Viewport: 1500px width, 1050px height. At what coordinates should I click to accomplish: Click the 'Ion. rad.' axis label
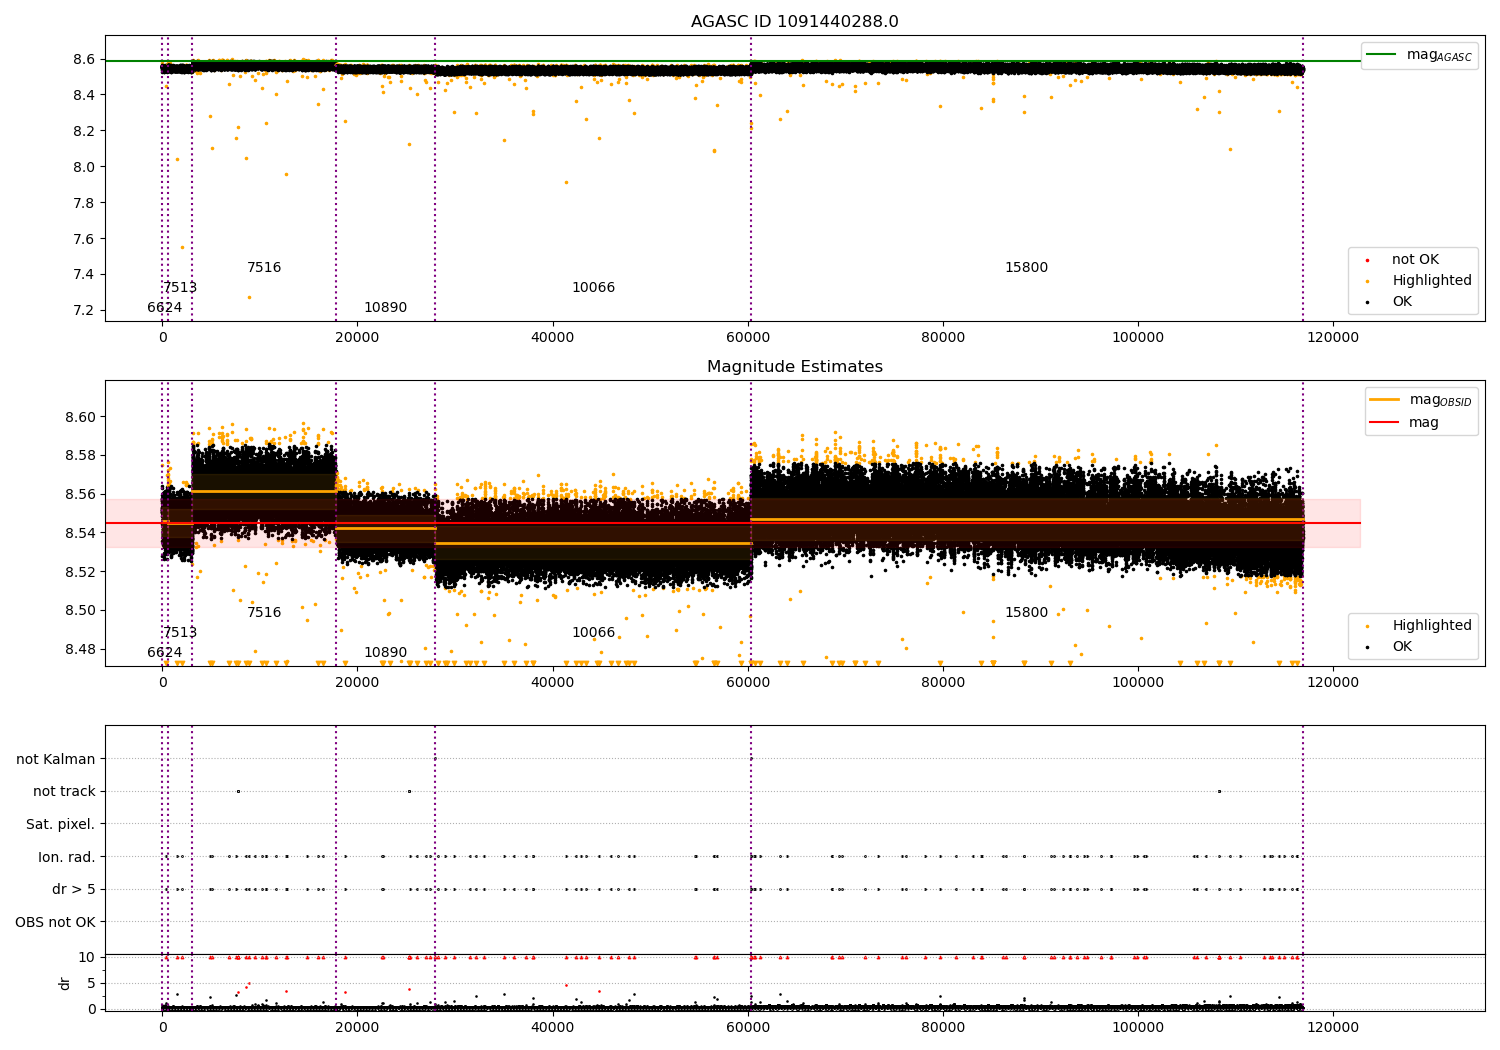(67, 857)
